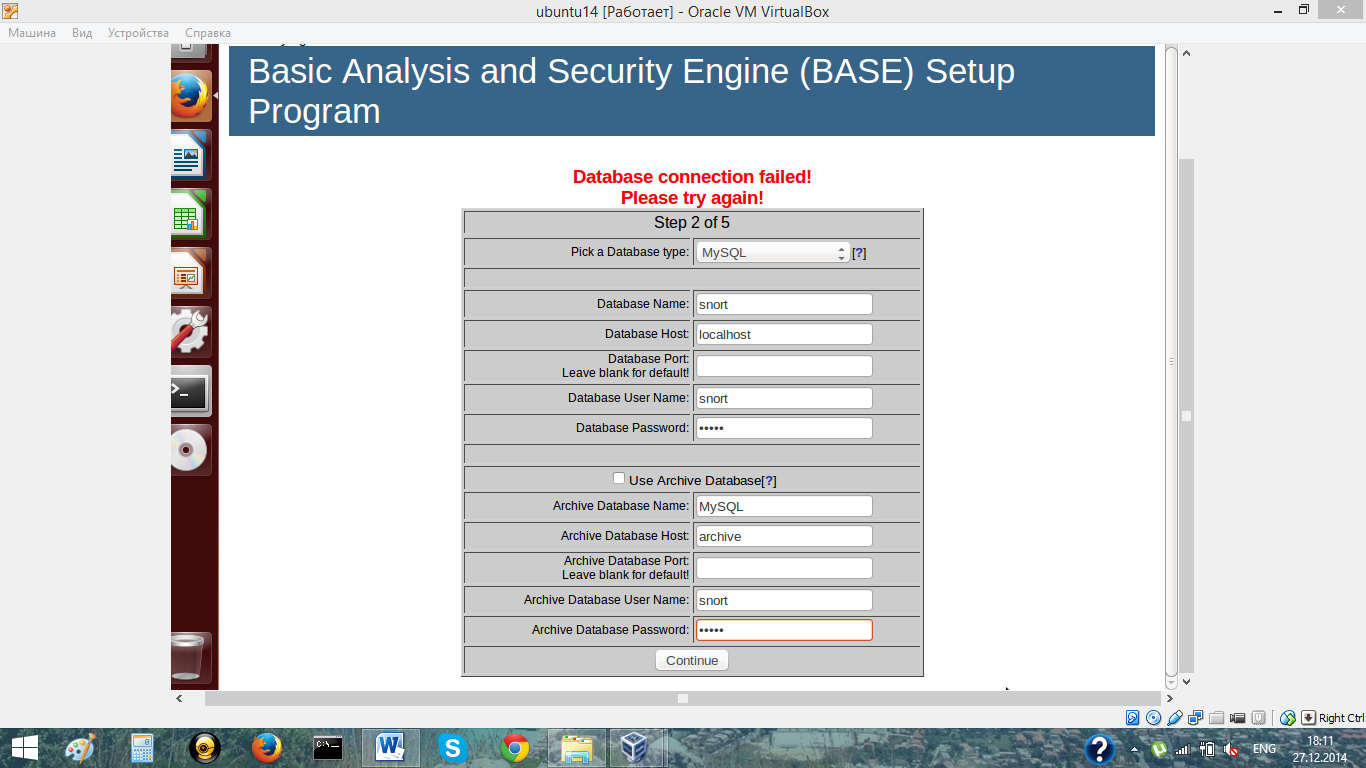Click VirtualBox shared folders status icon
This screenshot has width=1366, height=768.
point(1217,718)
